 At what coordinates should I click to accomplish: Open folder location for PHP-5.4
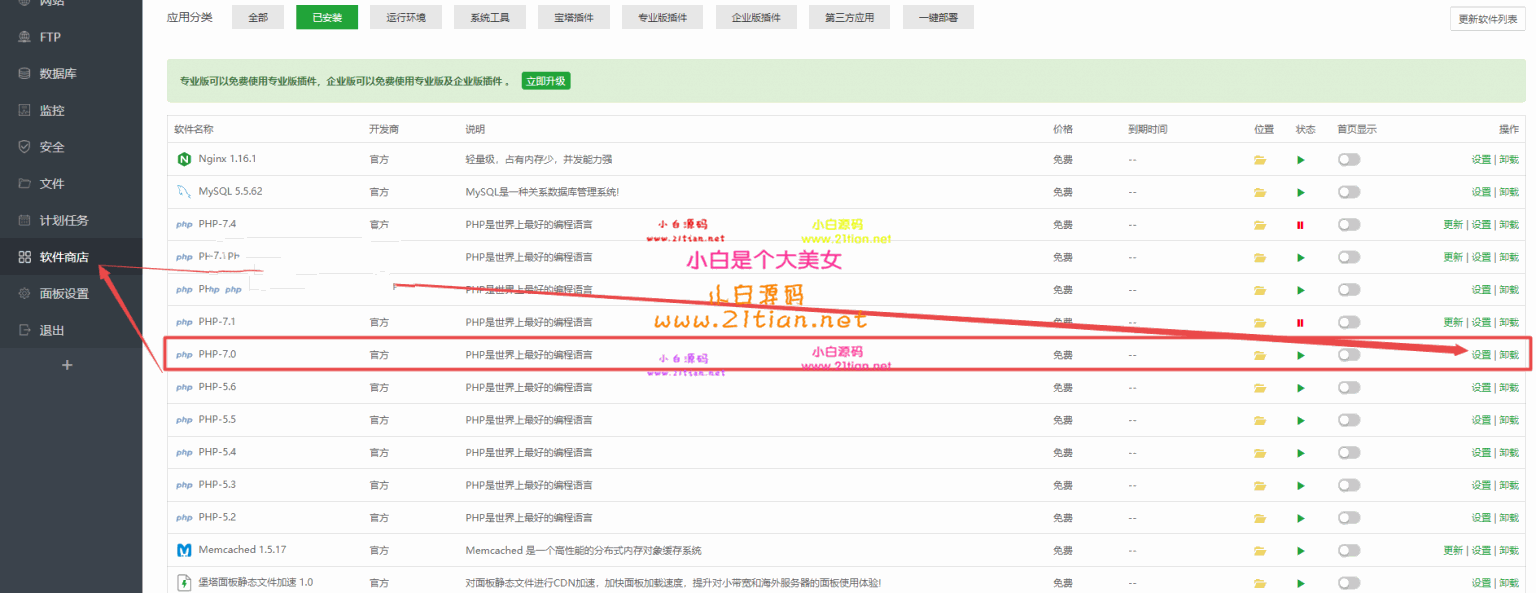(1260, 453)
